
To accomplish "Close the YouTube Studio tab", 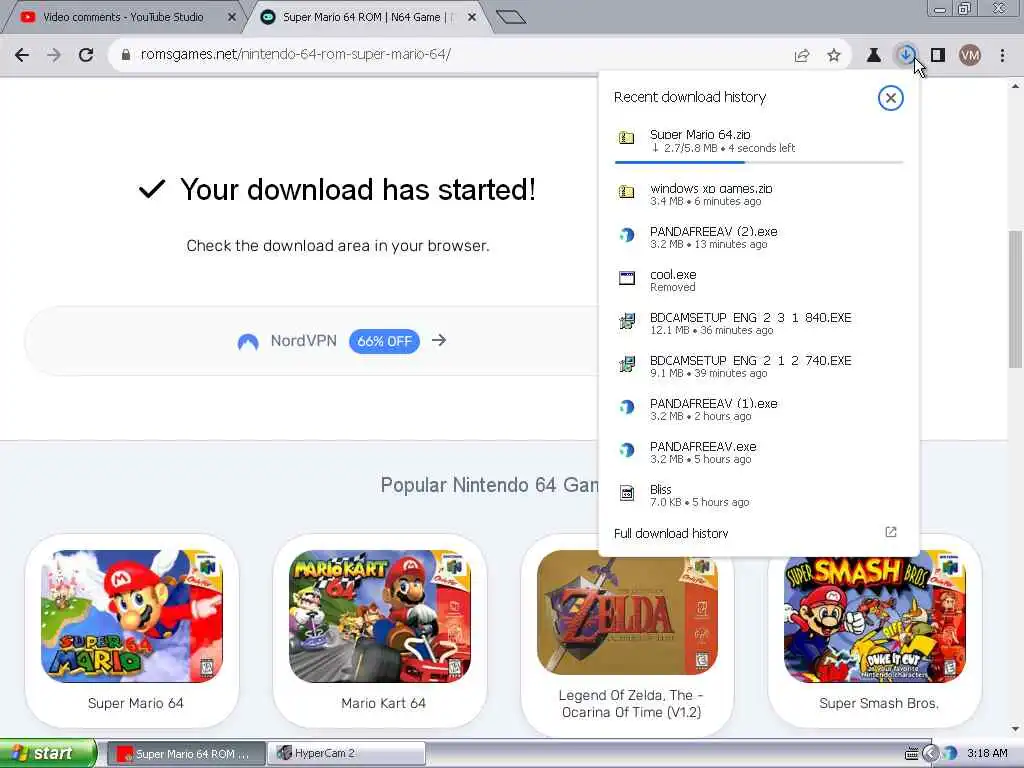I will (232, 18).
